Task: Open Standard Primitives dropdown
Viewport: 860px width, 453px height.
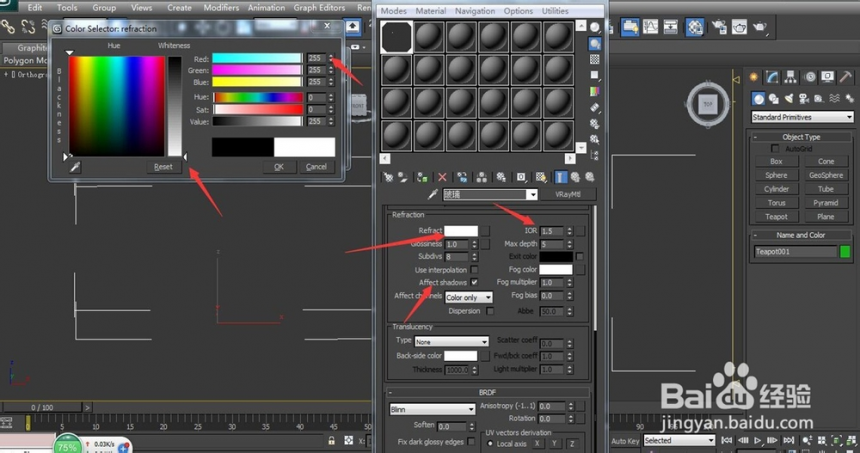Action: coord(802,117)
